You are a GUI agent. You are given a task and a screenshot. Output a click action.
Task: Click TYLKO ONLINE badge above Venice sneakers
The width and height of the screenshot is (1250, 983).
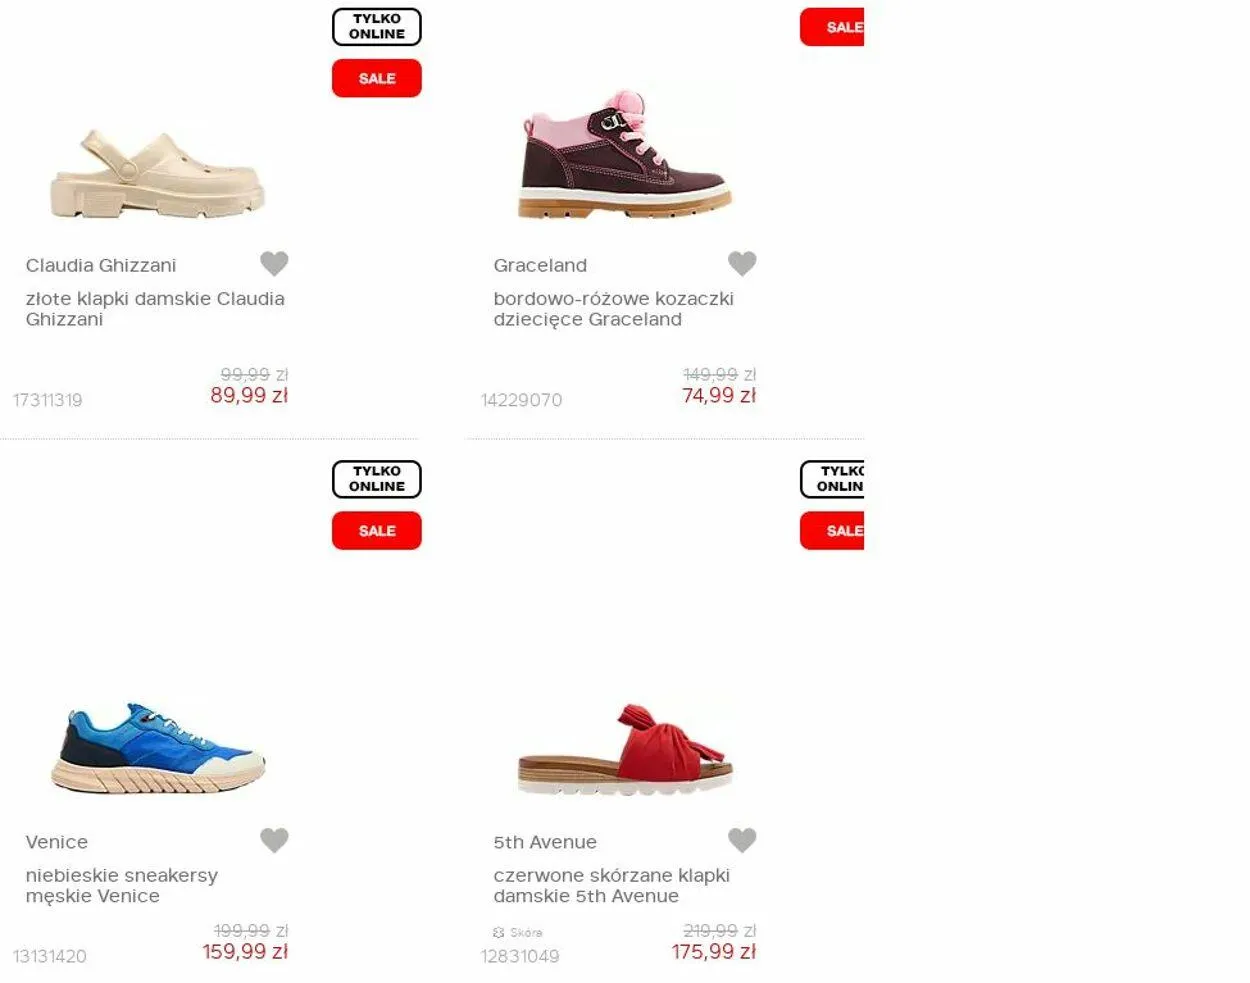click(x=377, y=479)
